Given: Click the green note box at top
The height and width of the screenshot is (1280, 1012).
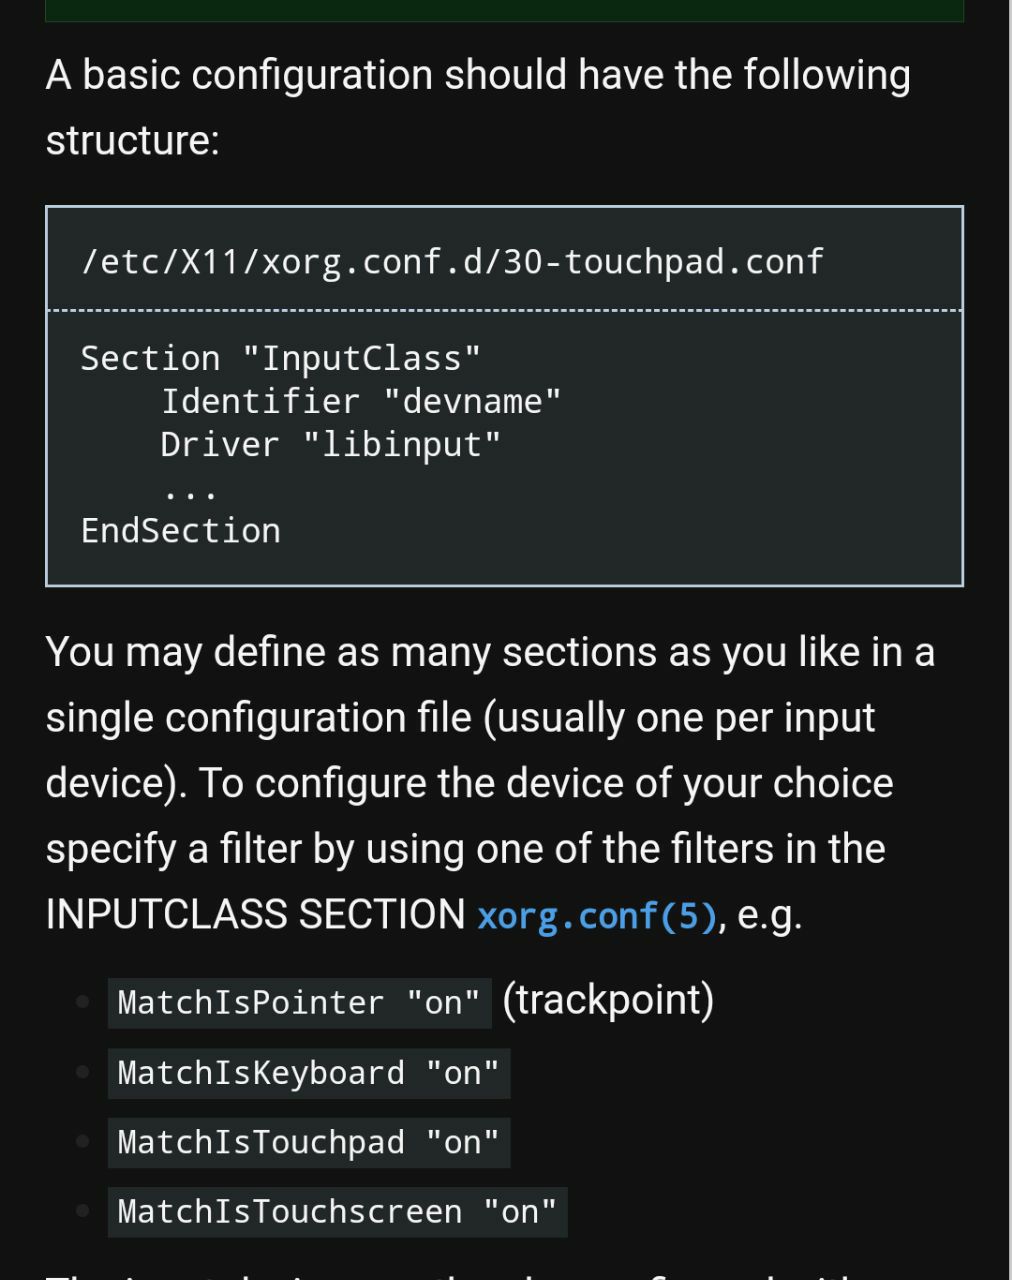Looking at the screenshot, I should pyautogui.click(x=504, y=10).
